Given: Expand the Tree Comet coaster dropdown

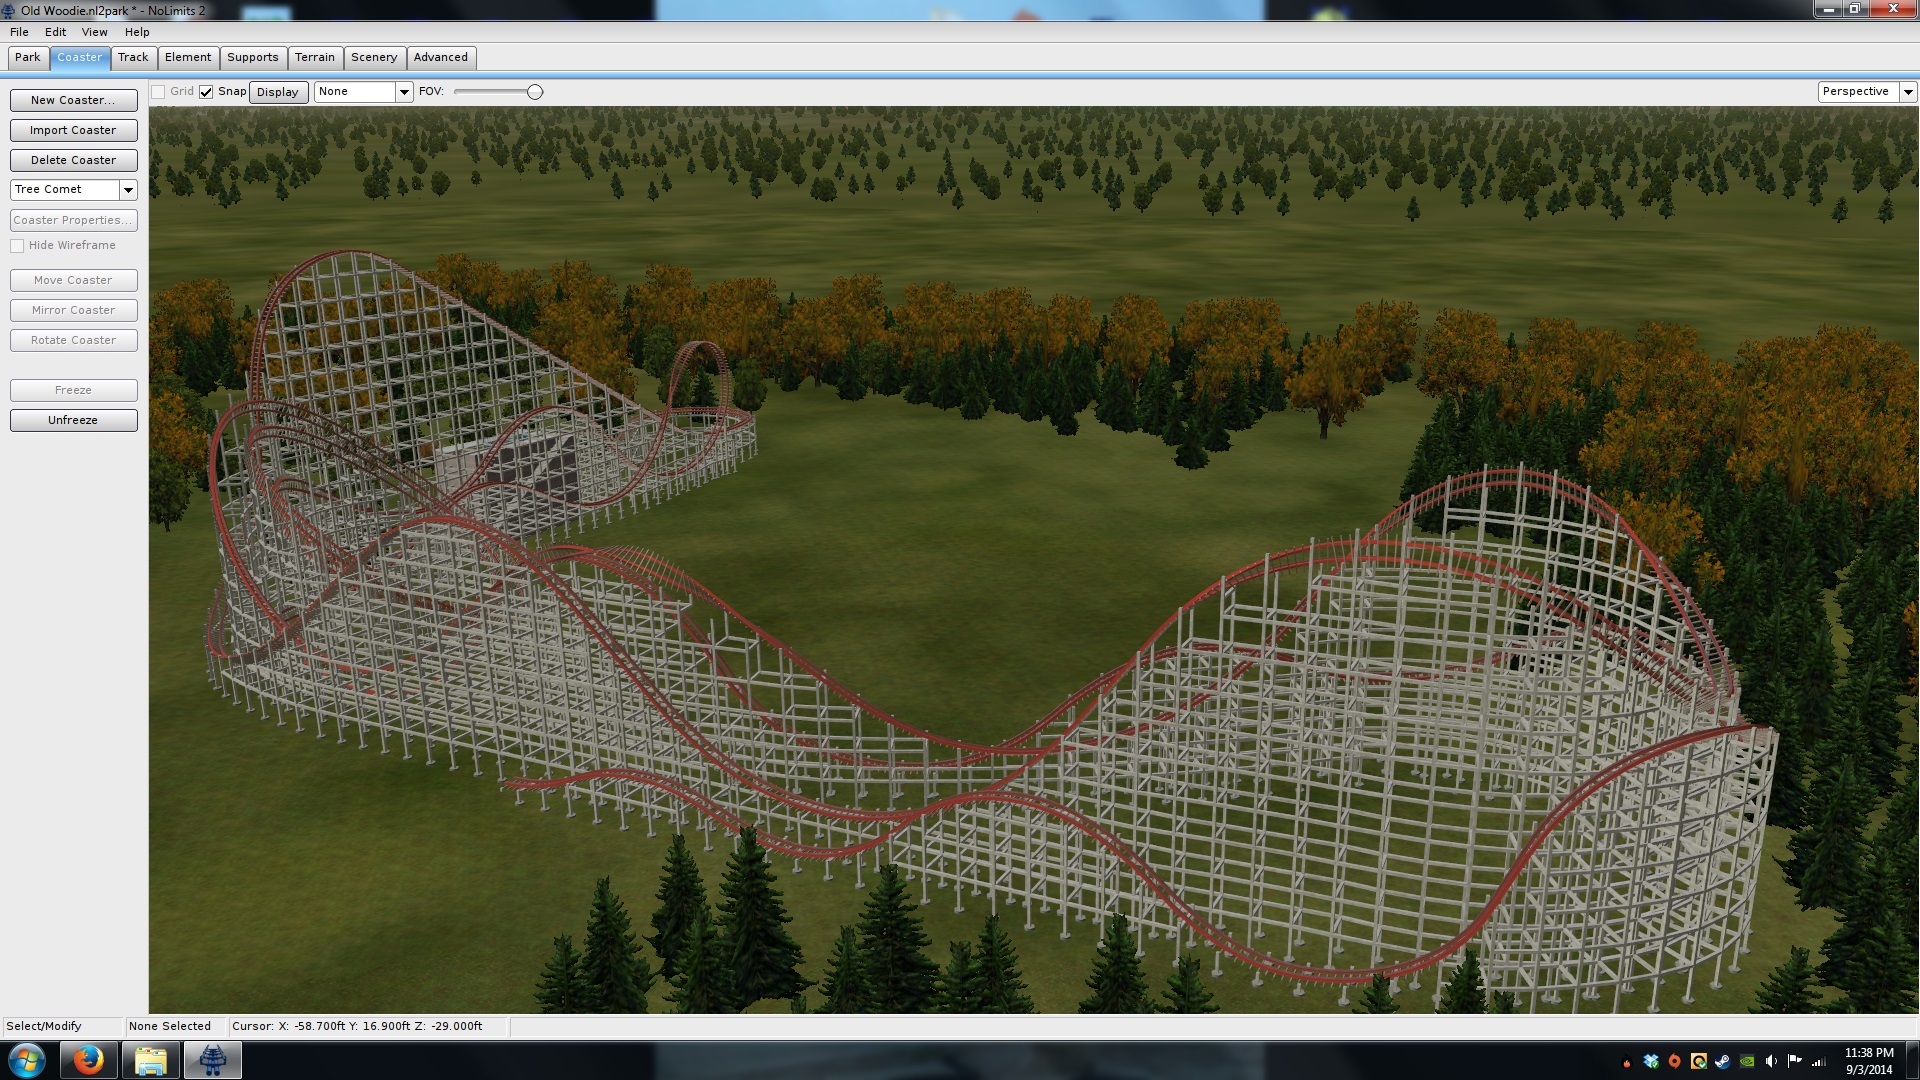Looking at the screenshot, I should coord(128,190).
